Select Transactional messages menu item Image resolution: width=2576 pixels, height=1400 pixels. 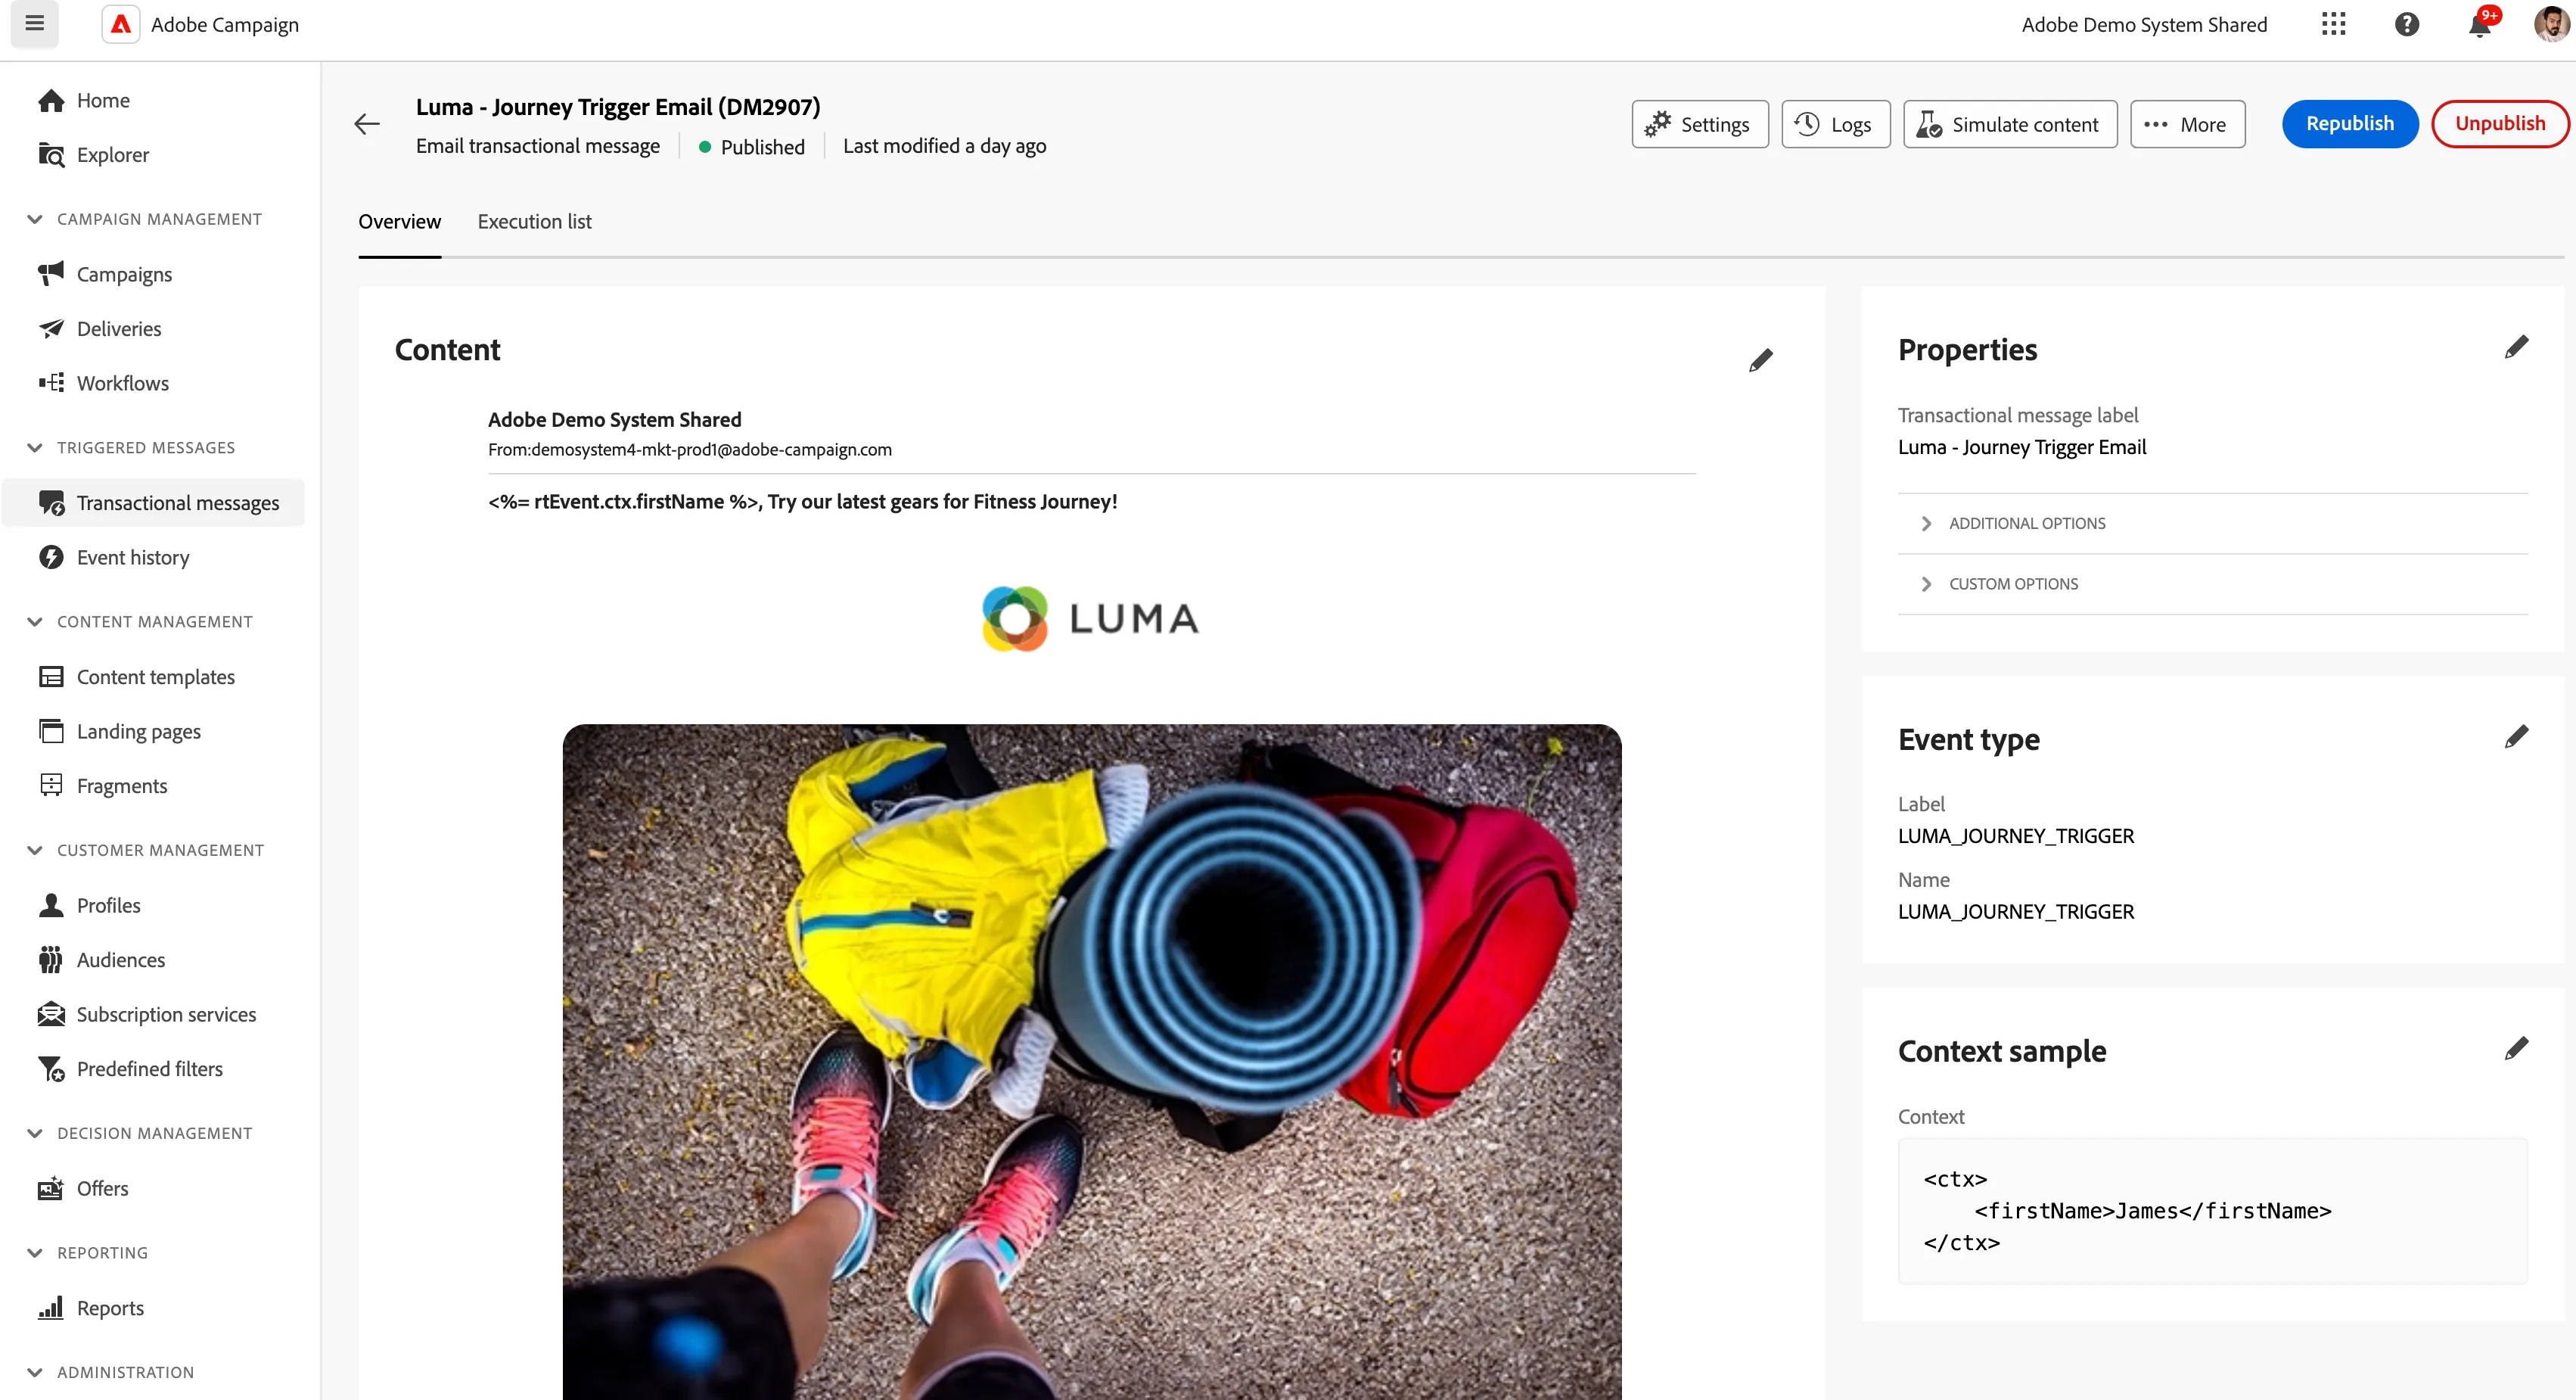[154, 503]
